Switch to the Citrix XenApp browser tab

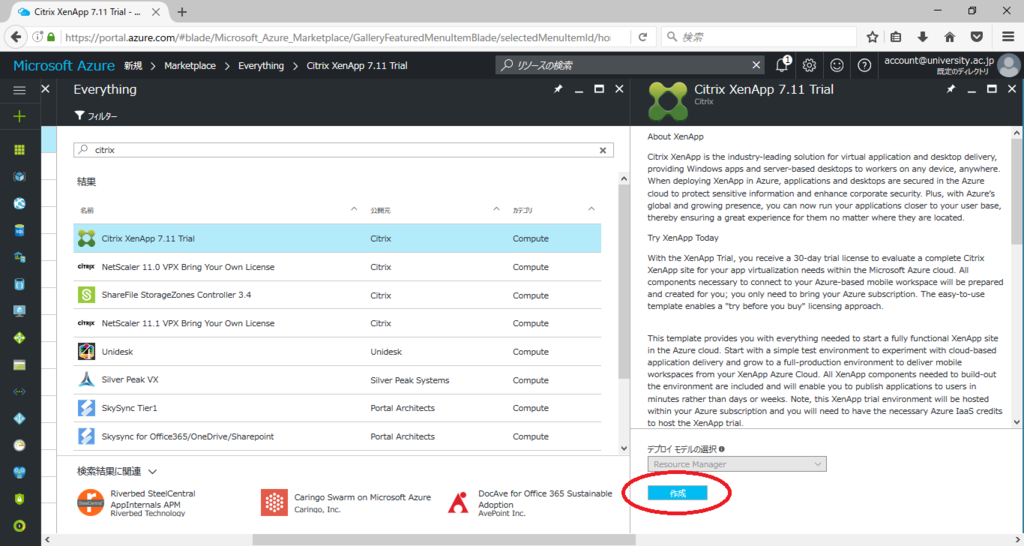[x=88, y=12]
